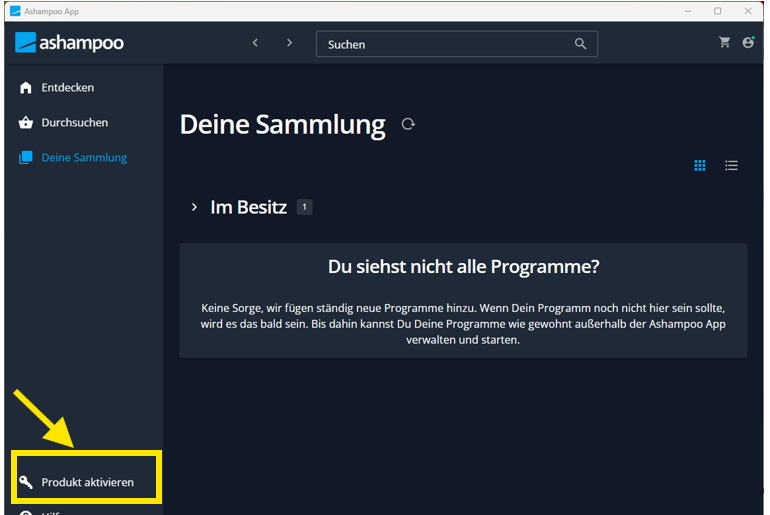Switch to grid view

click(x=700, y=165)
